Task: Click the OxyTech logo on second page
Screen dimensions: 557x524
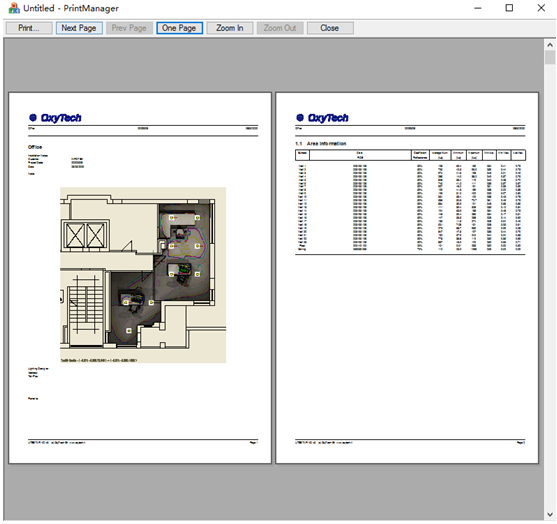Action: (x=322, y=118)
